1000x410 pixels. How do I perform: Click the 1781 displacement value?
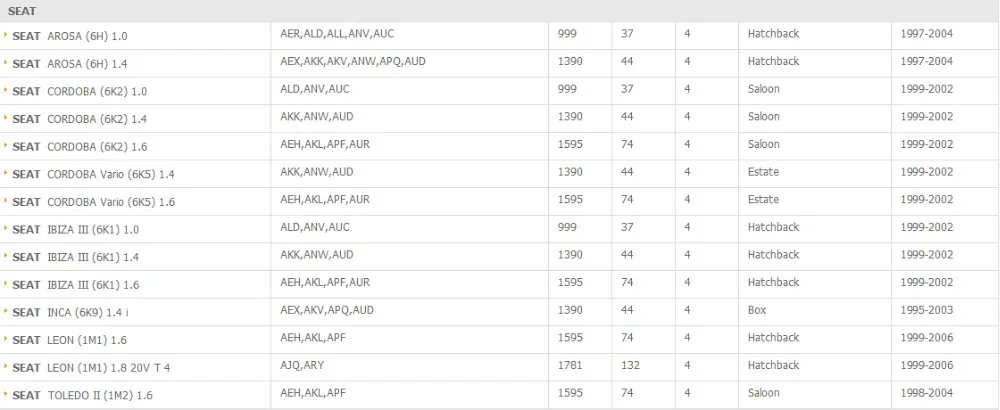pyautogui.click(x=570, y=365)
